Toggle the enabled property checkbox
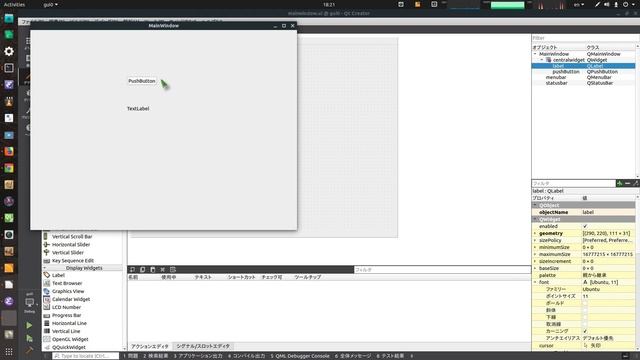 (x=585, y=226)
